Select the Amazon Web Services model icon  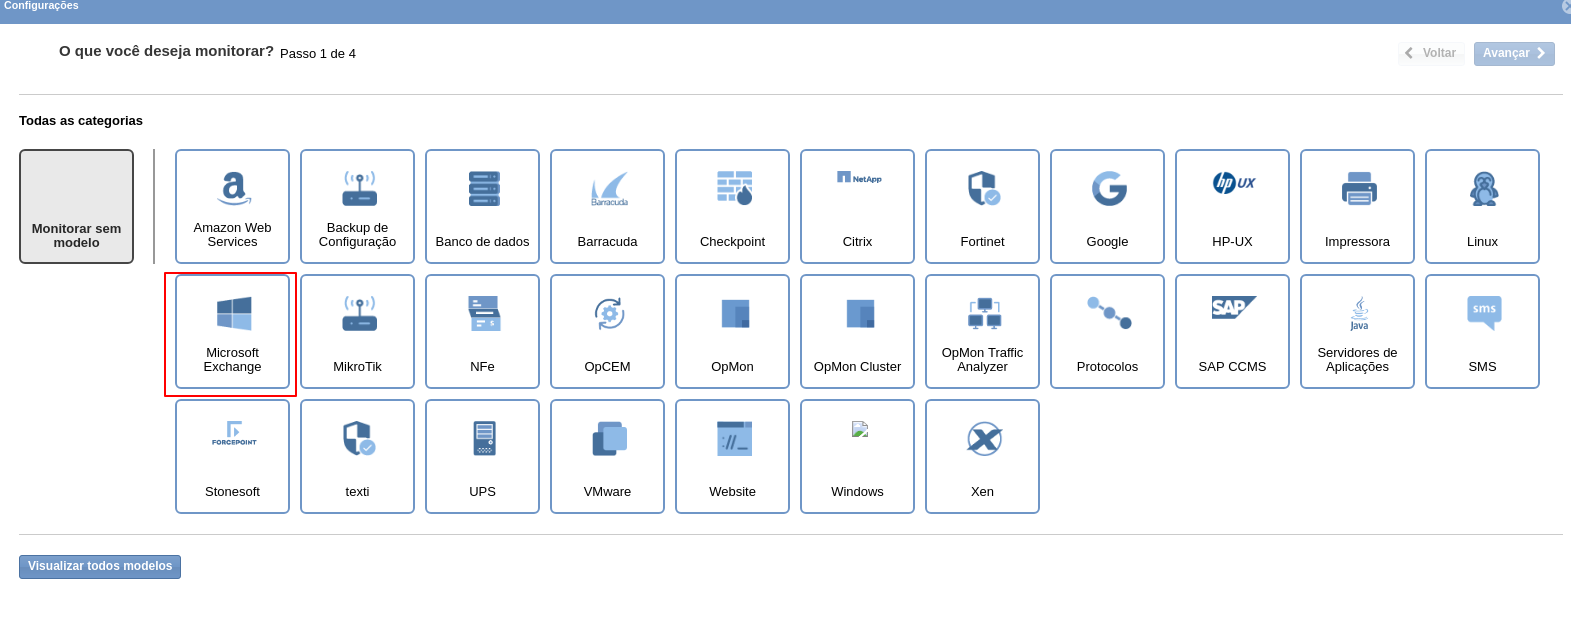[x=232, y=188]
